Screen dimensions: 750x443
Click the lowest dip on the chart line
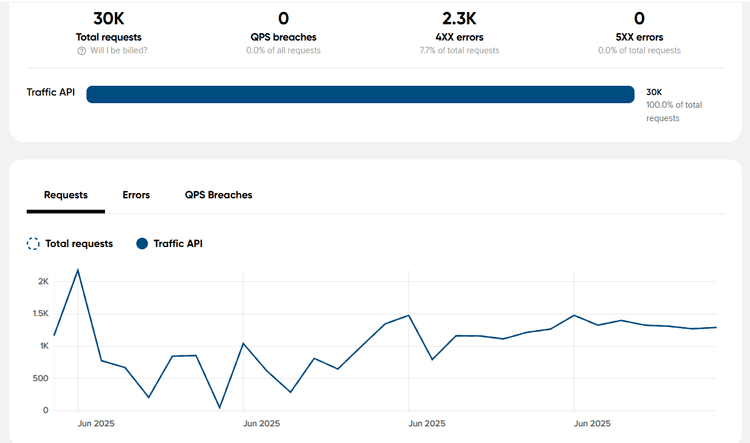pos(220,407)
